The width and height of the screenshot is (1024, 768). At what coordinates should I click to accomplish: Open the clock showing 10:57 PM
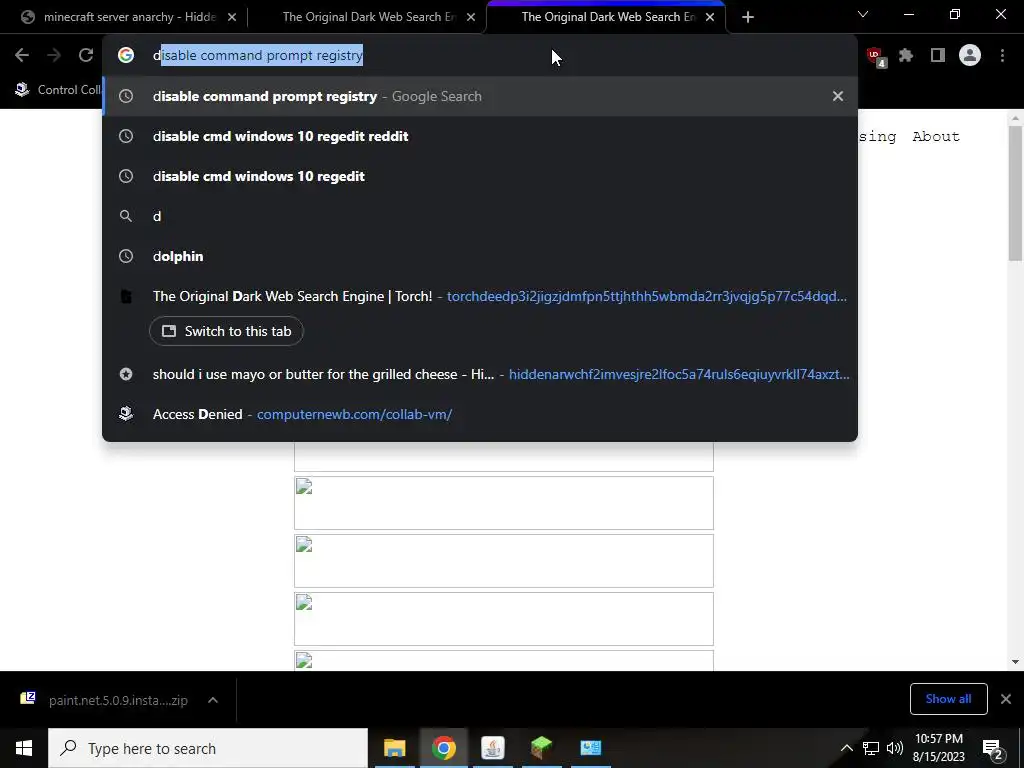click(938, 748)
